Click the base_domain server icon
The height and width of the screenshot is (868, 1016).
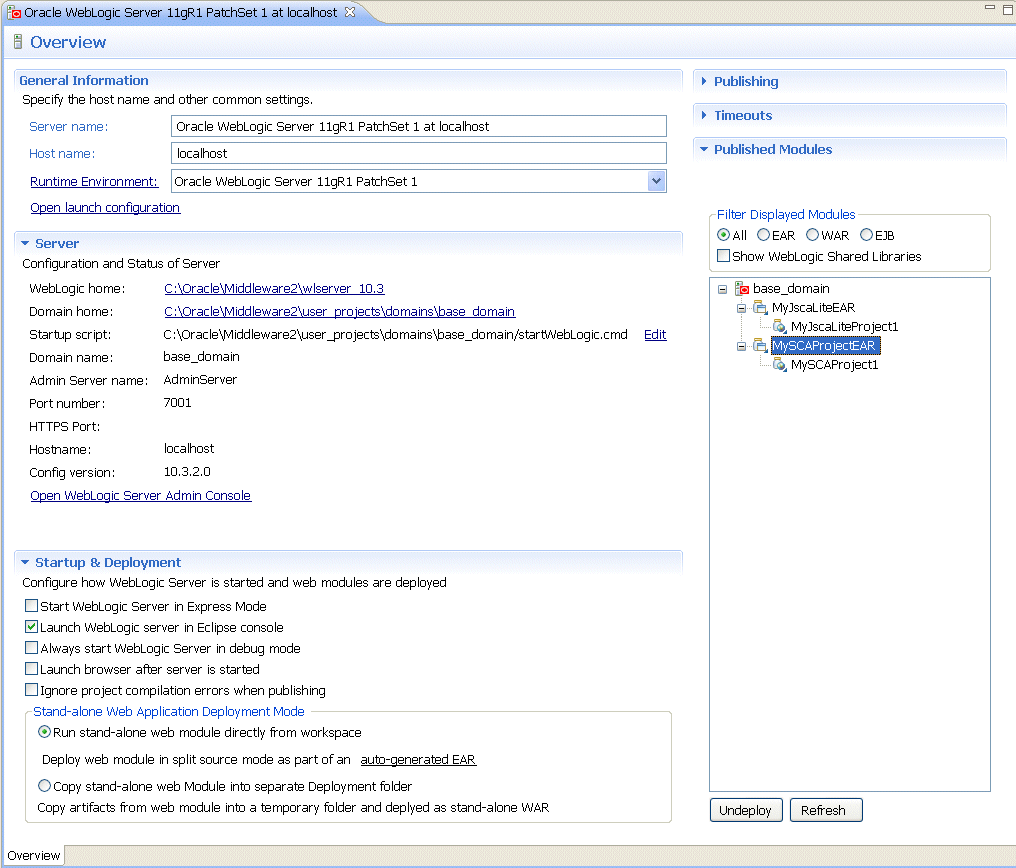pyautogui.click(x=742, y=289)
